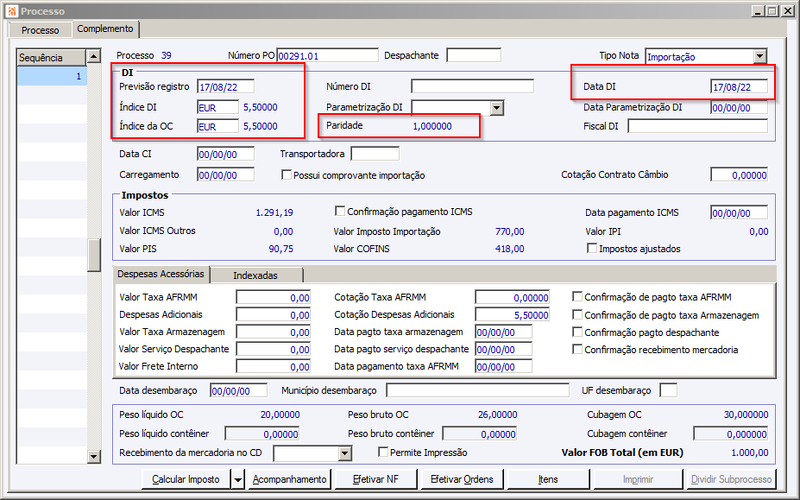Tick Possui comprovante importação checkbox
800x500 pixels.
click(286, 175)
